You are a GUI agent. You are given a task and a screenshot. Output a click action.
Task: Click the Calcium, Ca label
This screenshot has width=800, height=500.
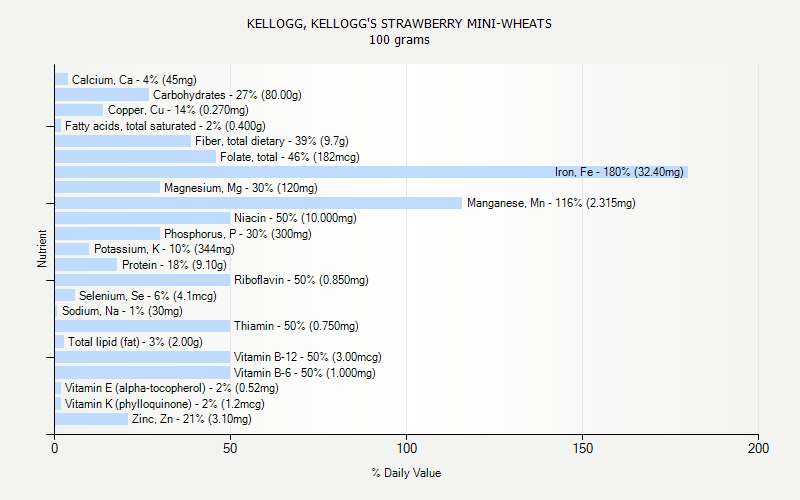pos(134,80)
